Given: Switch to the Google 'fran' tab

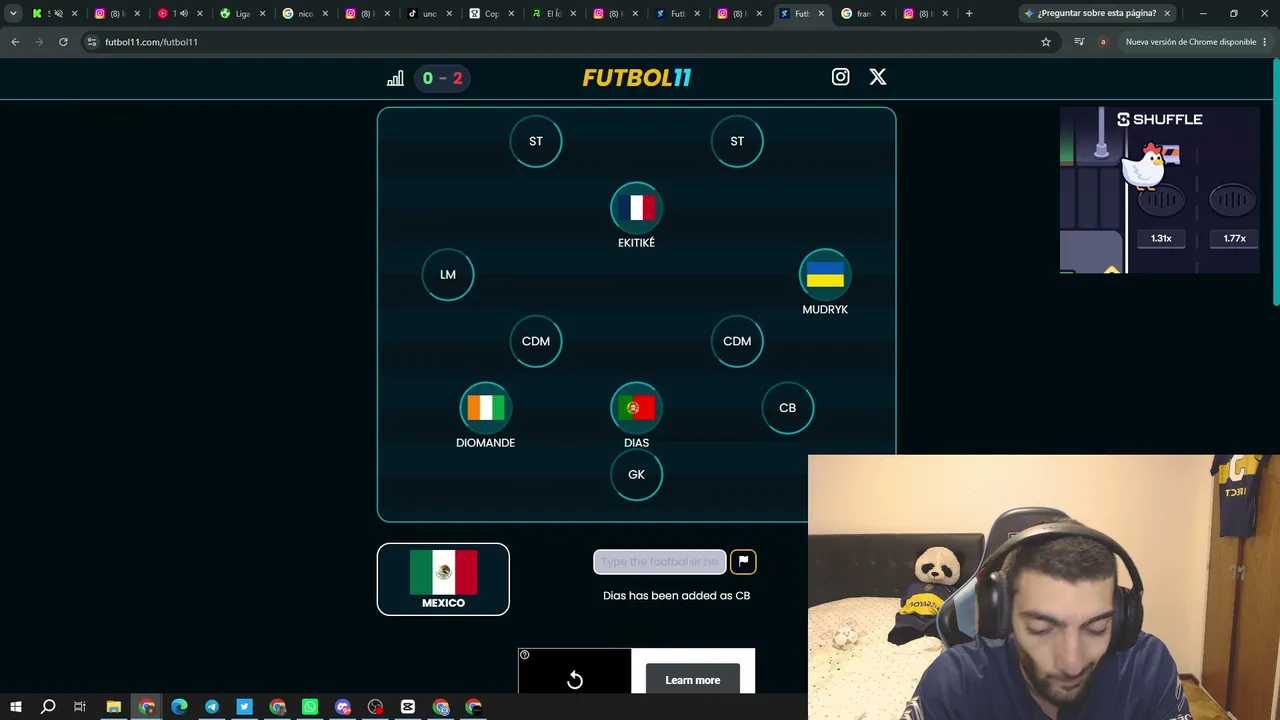Looking at the screenshot, I should click(x=865, y=14).
